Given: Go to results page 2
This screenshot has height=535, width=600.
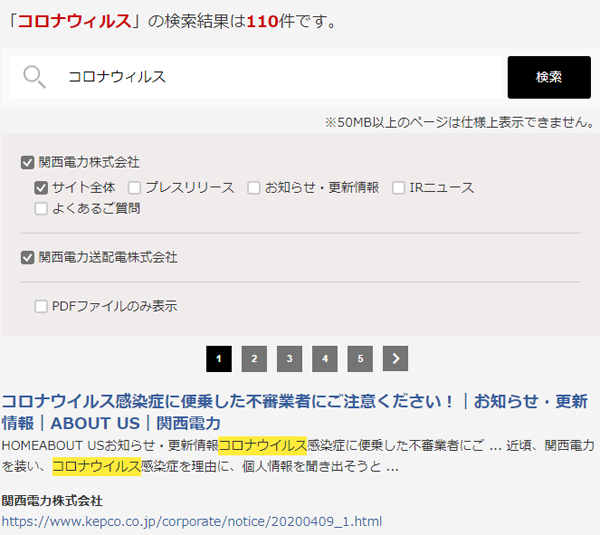Looking at the screenshot, I should point(254,359).
